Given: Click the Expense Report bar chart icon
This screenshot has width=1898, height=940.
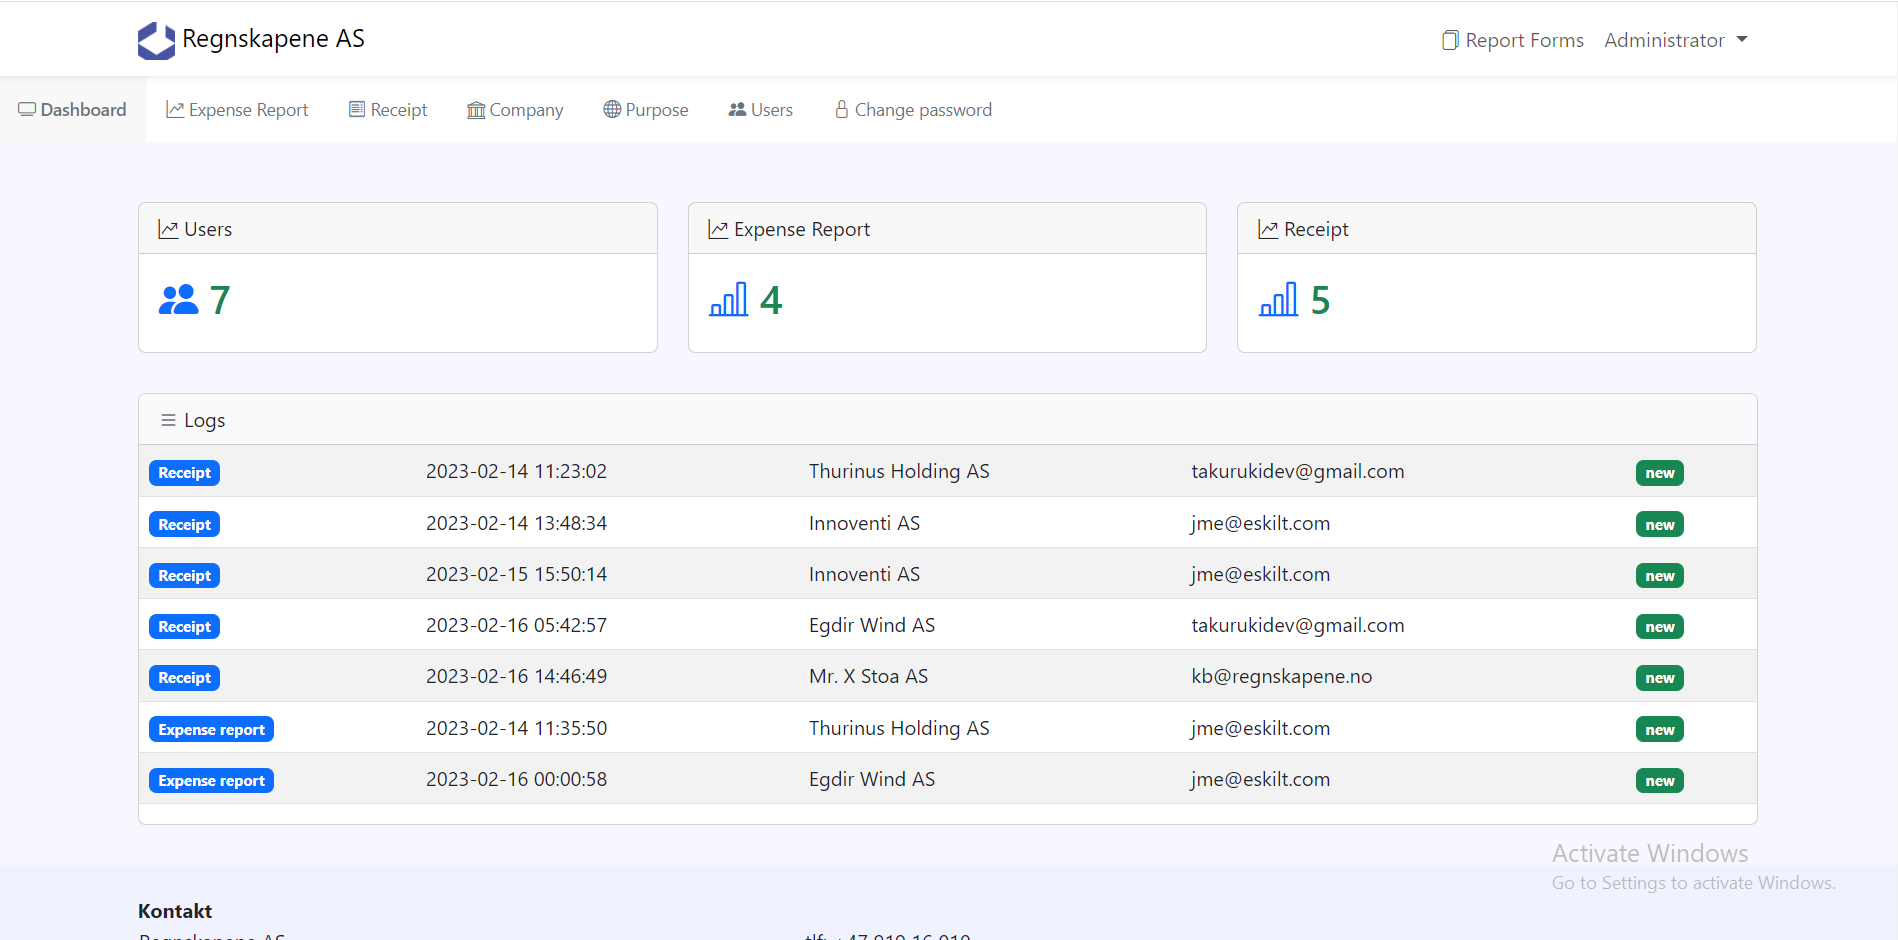Looking at the screenshot, I should pos(728,300).
